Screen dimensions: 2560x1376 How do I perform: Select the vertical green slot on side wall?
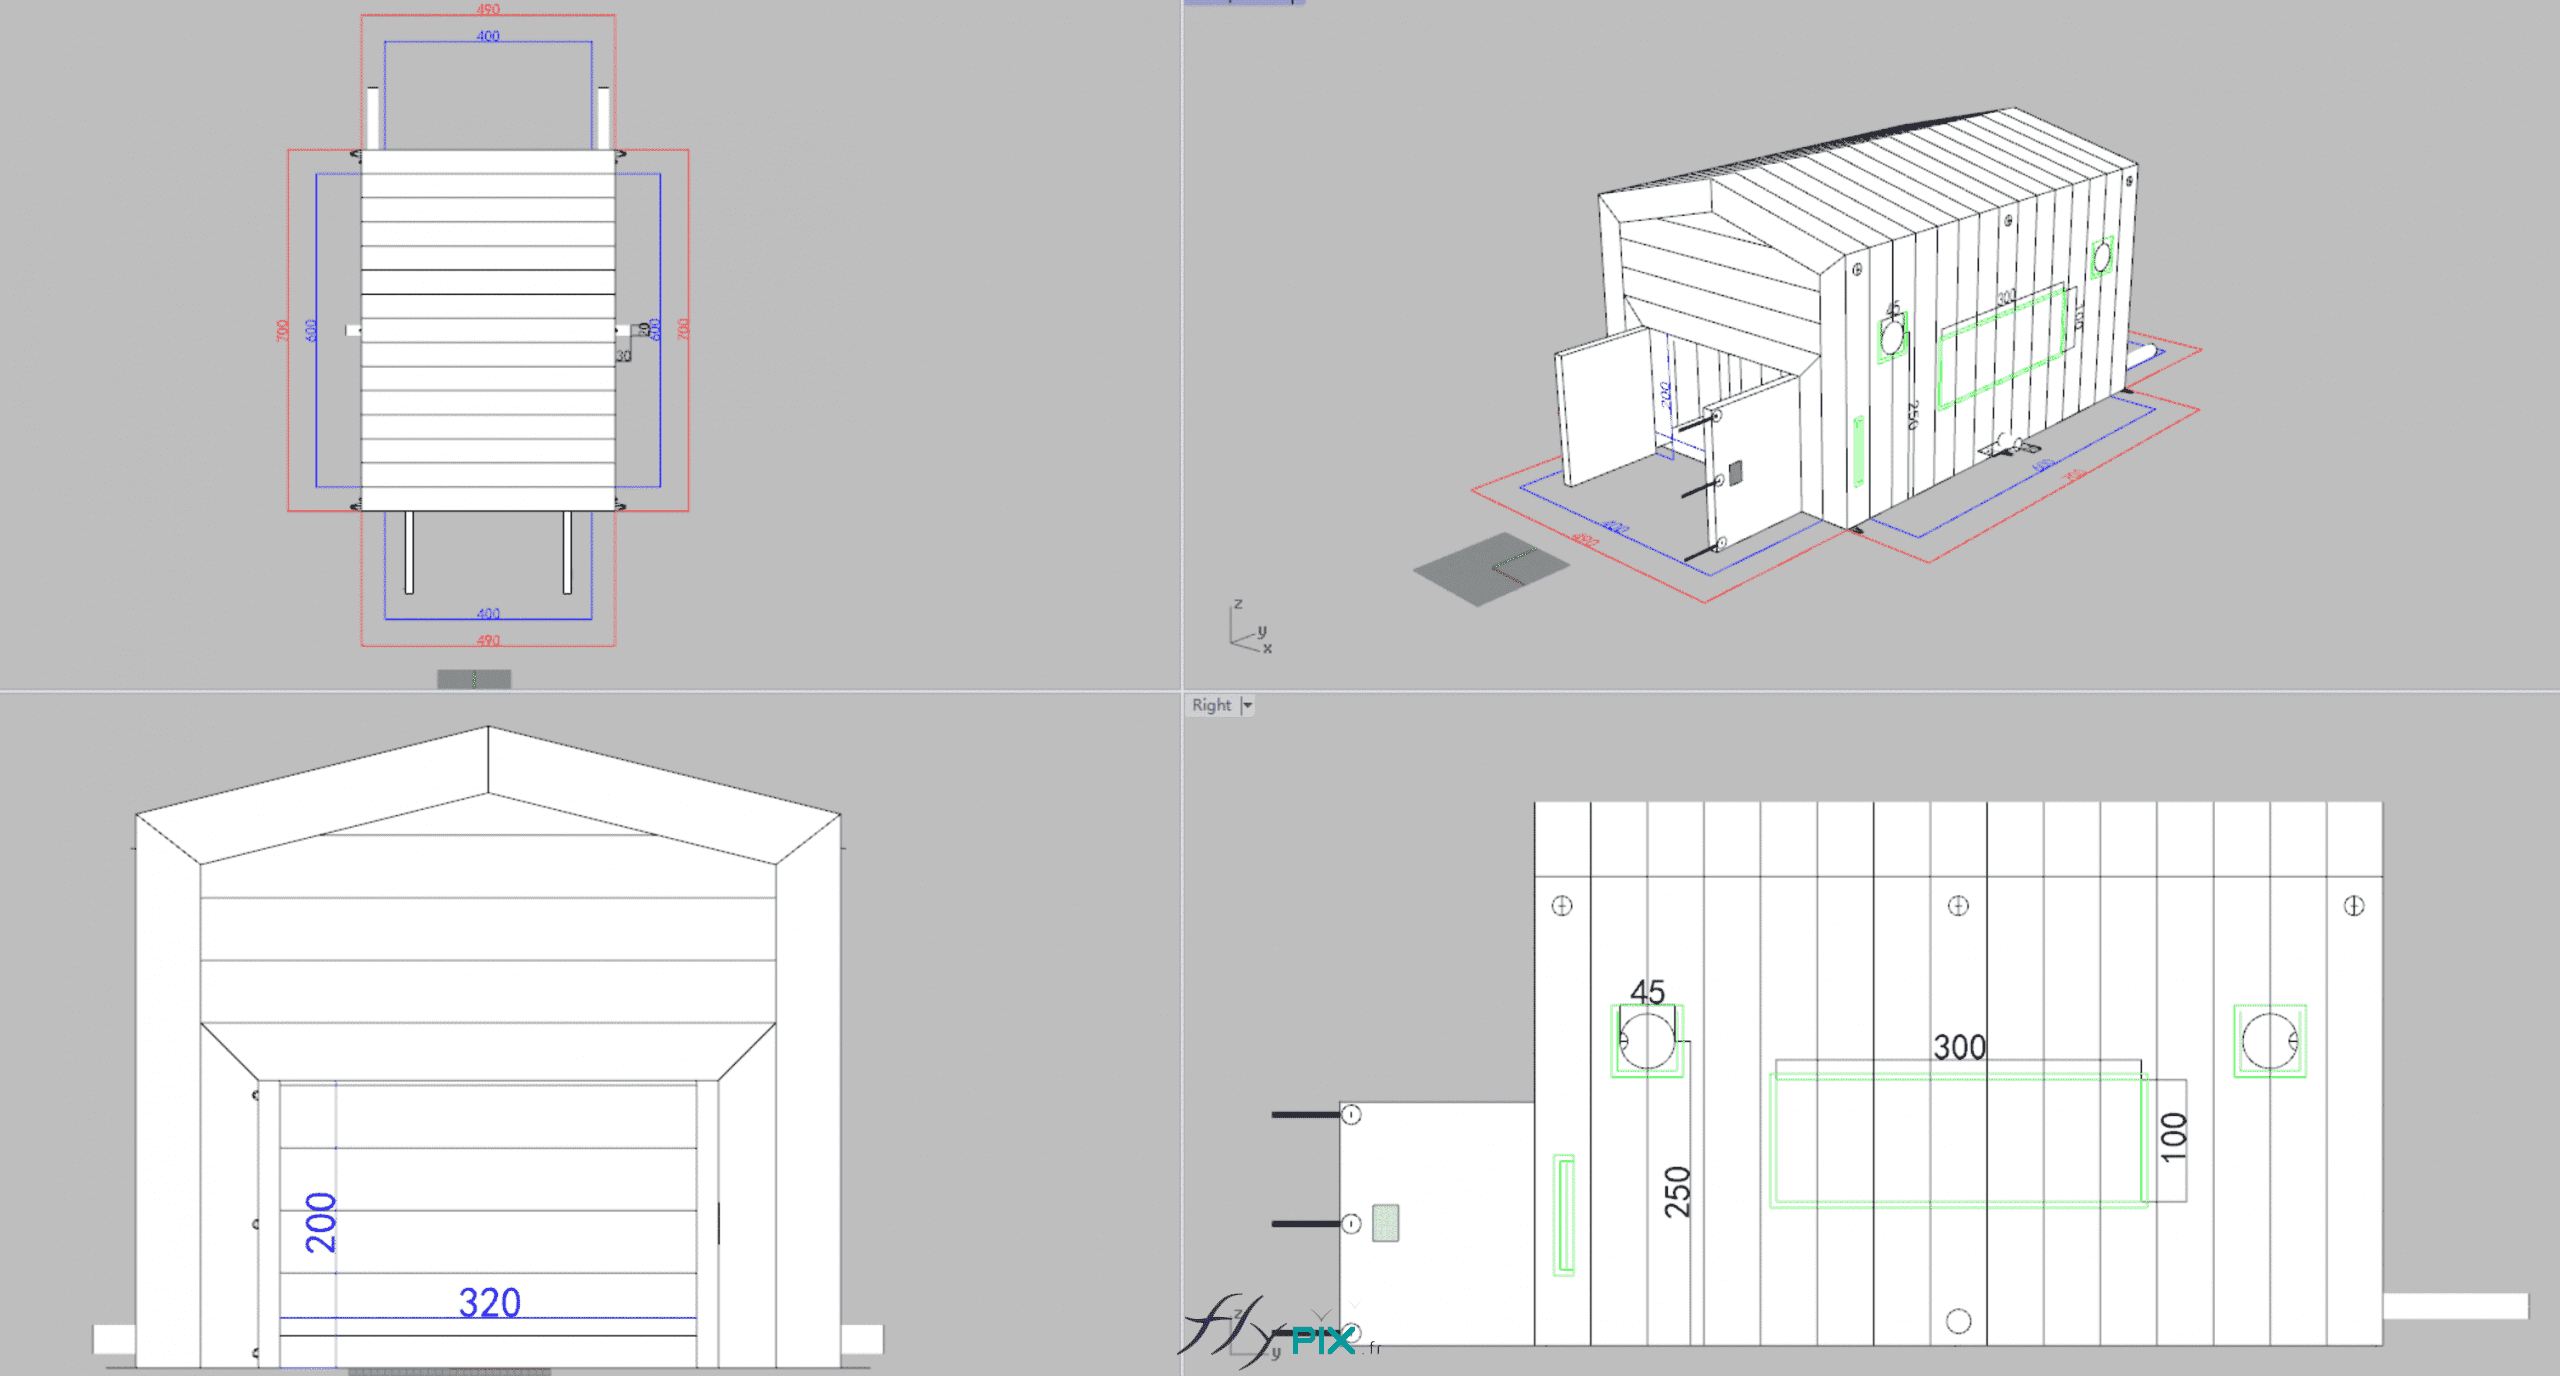coord(1564,1215)
